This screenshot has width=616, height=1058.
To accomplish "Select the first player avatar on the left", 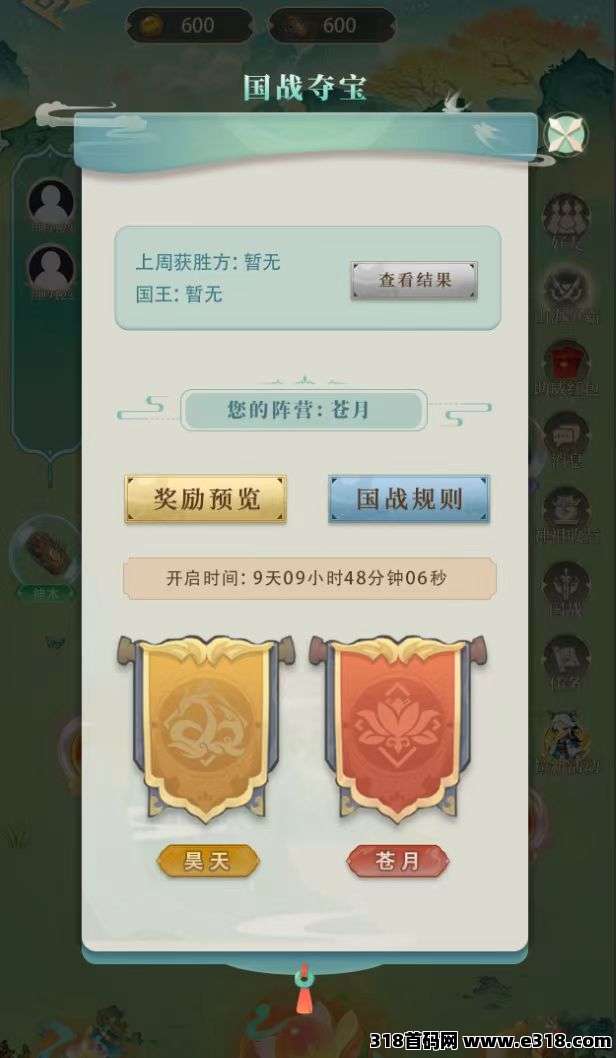I will point(51,201).
